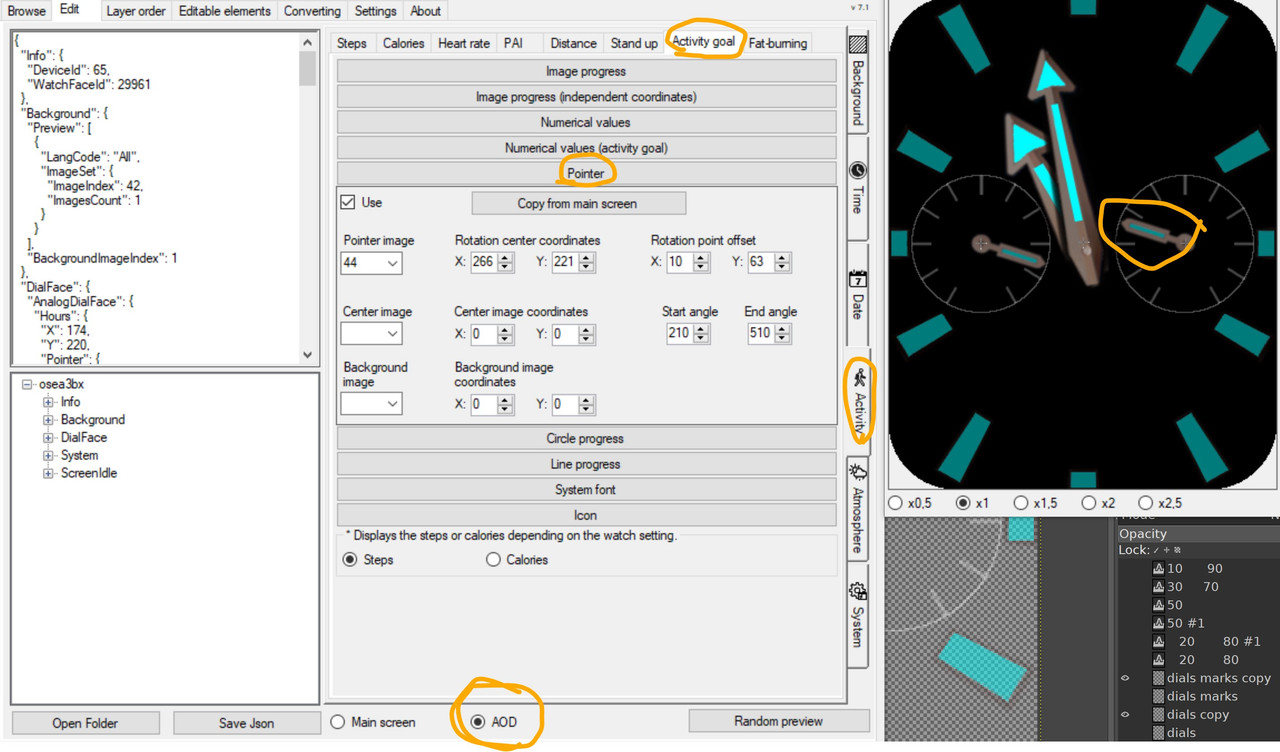Expand the Background tree node
Image resolution: width=1280 pixels, height=752 pixels.
(48, 420)
